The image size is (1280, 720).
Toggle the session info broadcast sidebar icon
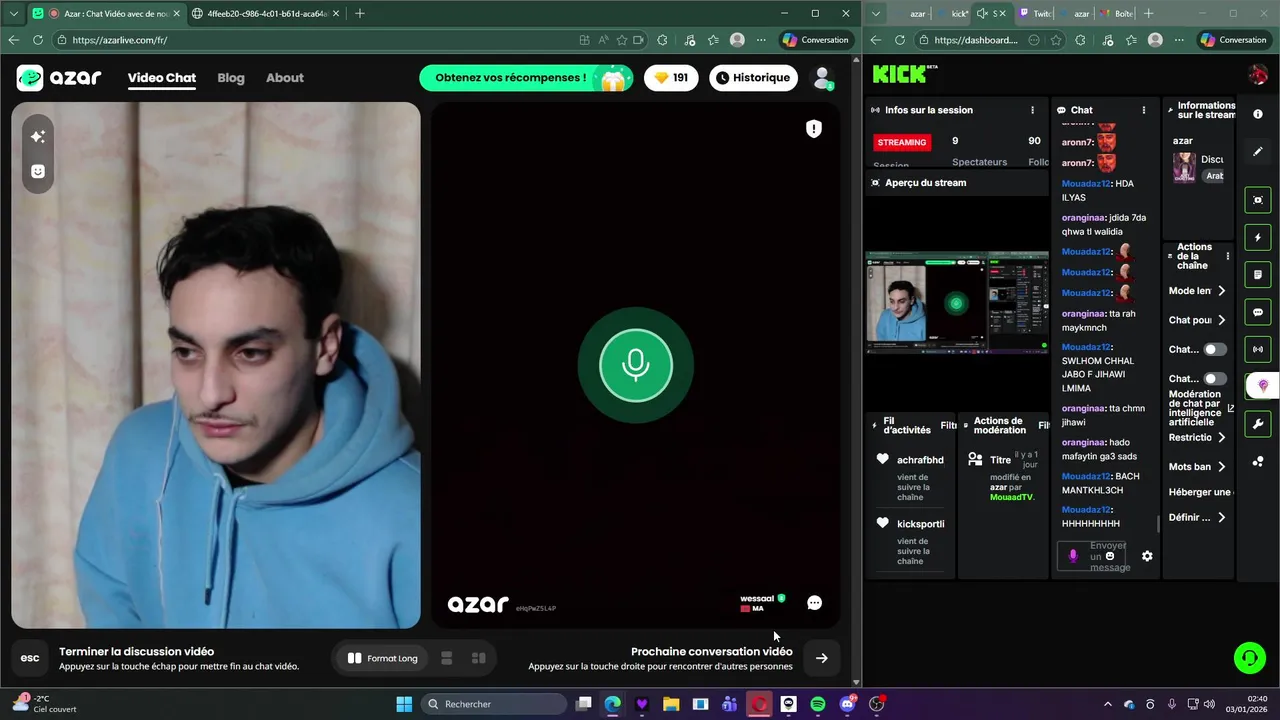coord(1258,349)
